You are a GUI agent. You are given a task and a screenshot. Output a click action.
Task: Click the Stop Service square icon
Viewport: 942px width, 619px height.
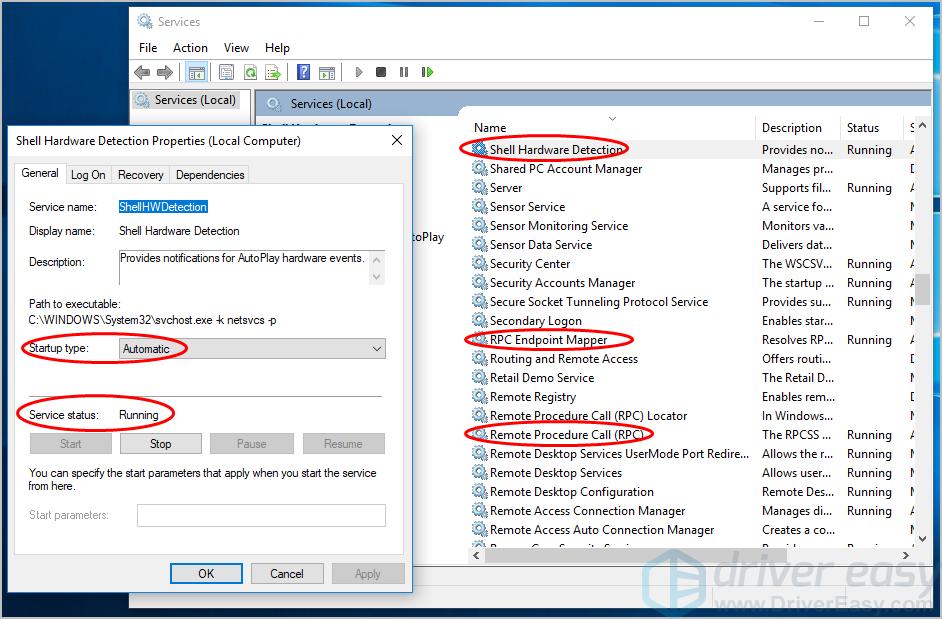coord(381,72)
